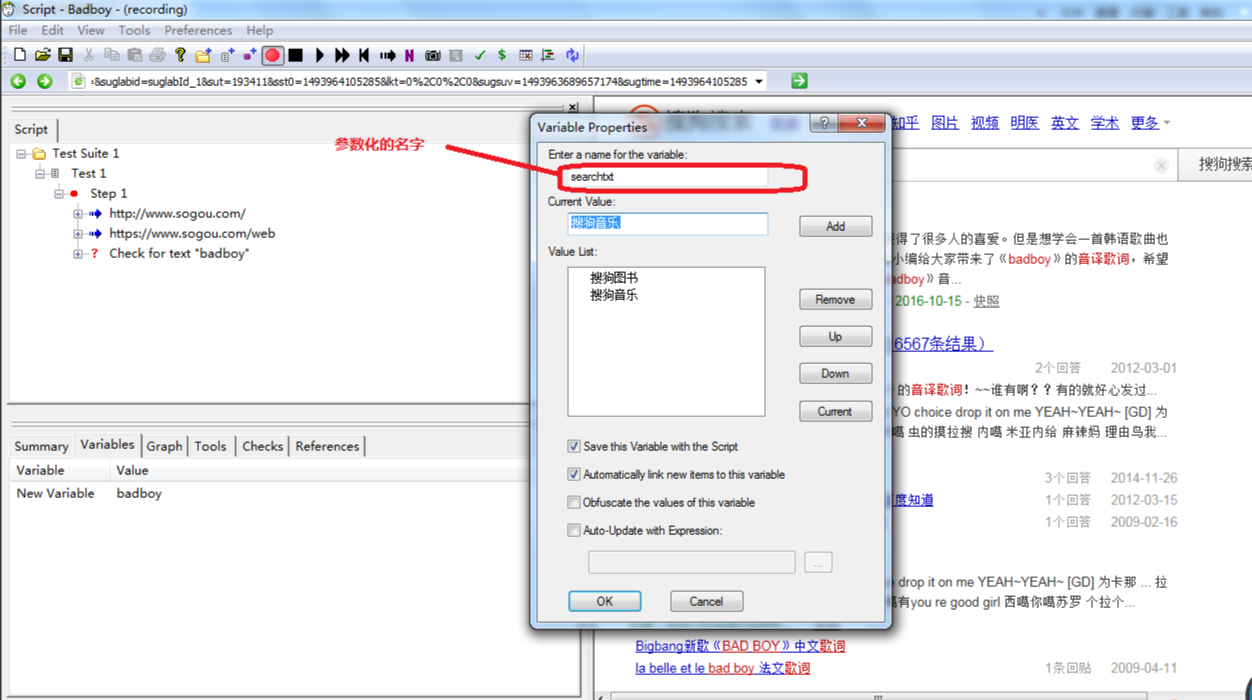Open the File menu

pyautogui.click(x=18, y=30)
